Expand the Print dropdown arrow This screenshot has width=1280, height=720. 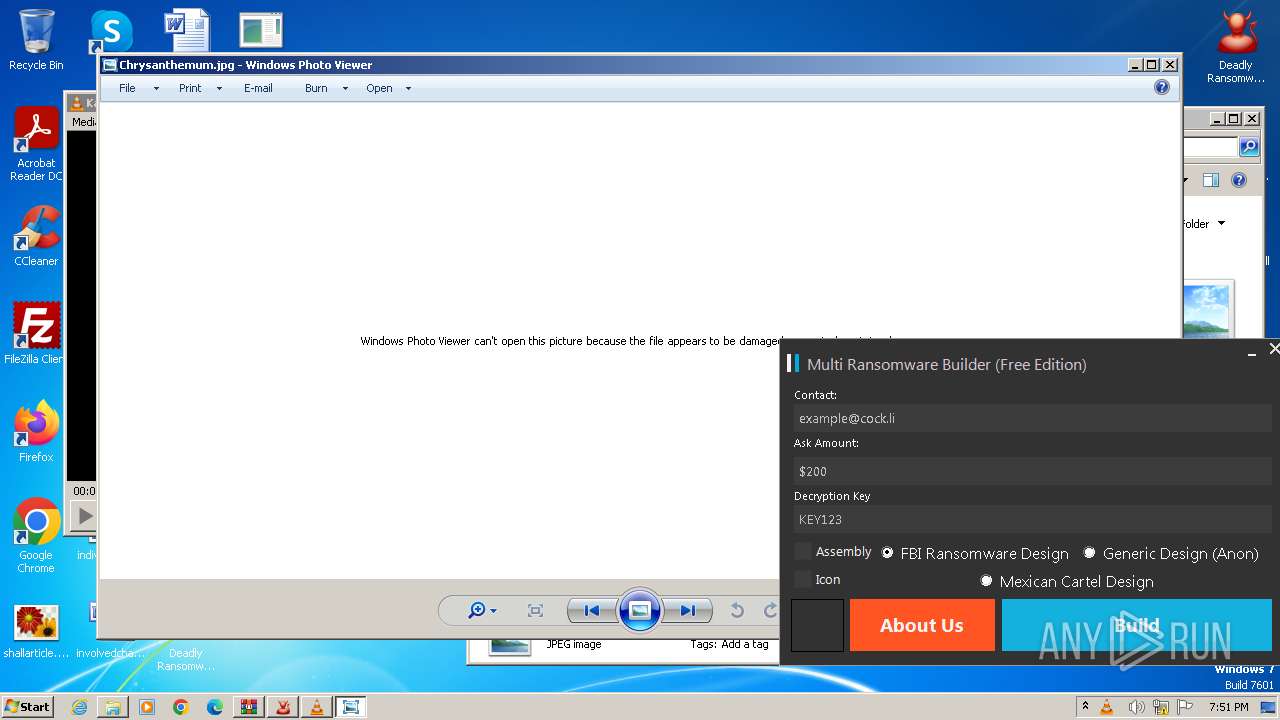pos(219,88)
